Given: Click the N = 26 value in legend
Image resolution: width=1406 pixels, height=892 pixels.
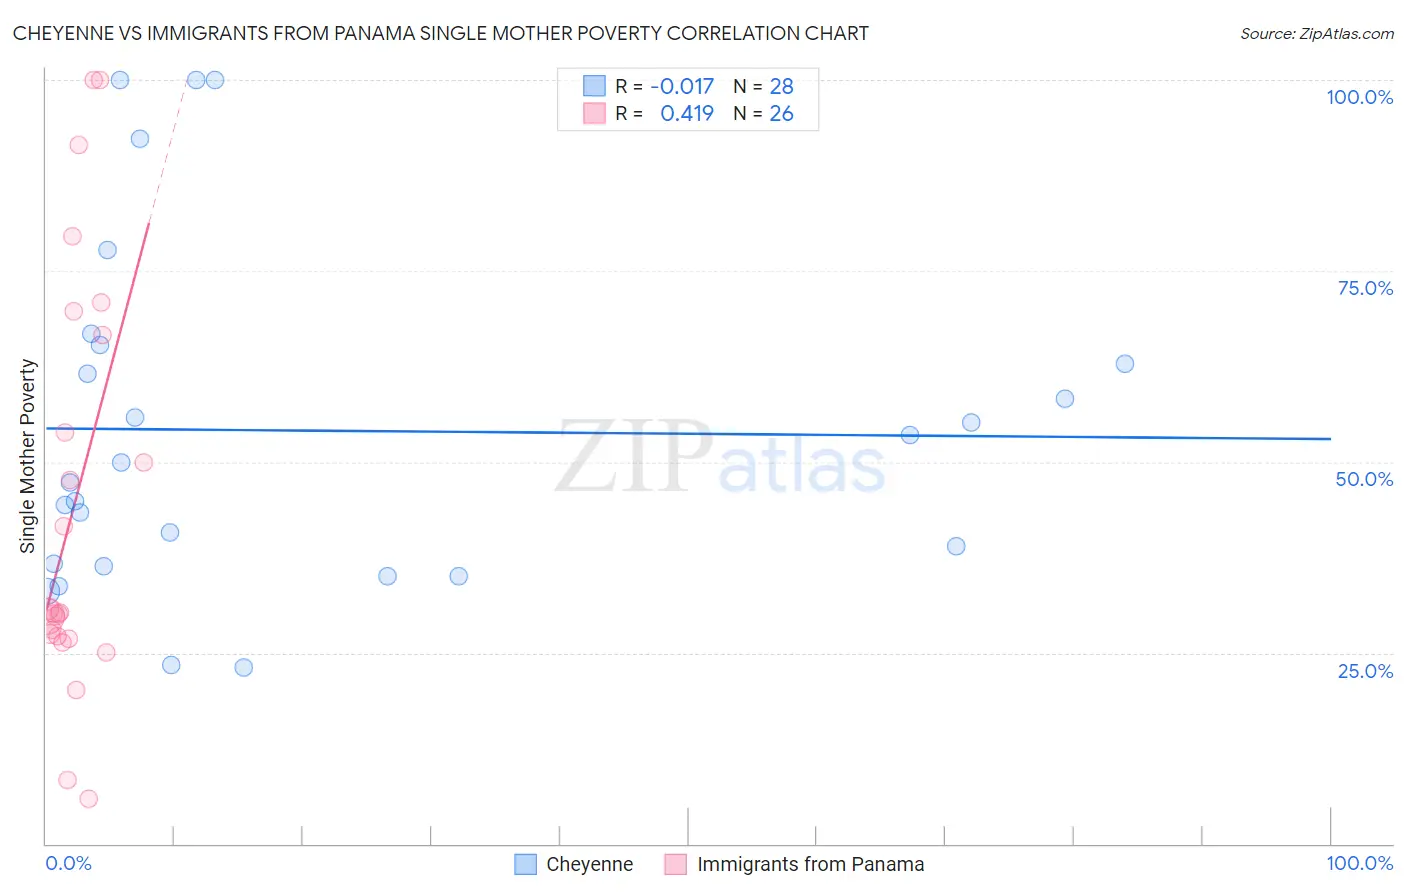Looking at the screenshot, I should [x=764, y=113].
